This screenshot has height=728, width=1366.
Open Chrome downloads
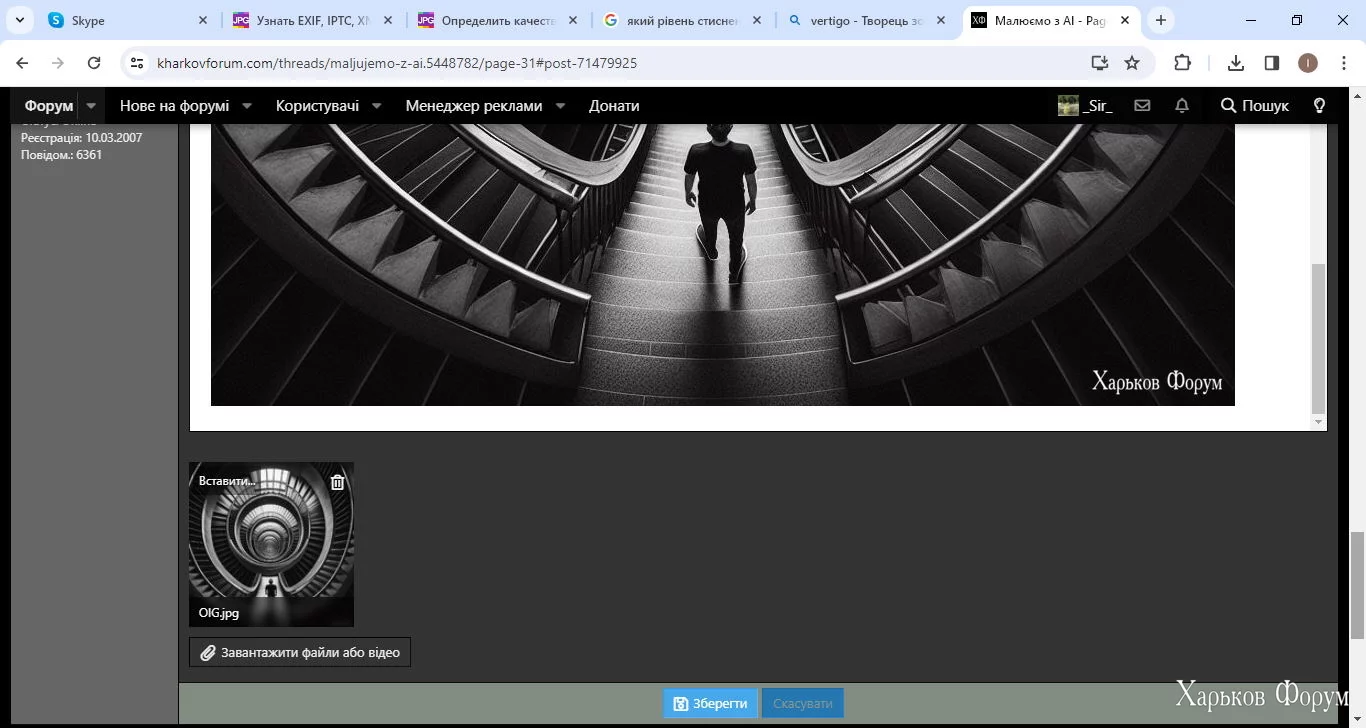pos(1236,63)
